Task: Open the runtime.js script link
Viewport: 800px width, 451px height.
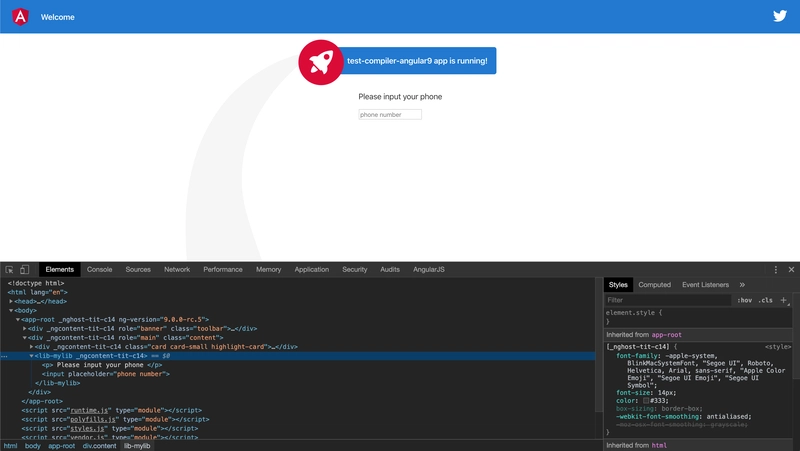Action: click(x=89, y=410)
